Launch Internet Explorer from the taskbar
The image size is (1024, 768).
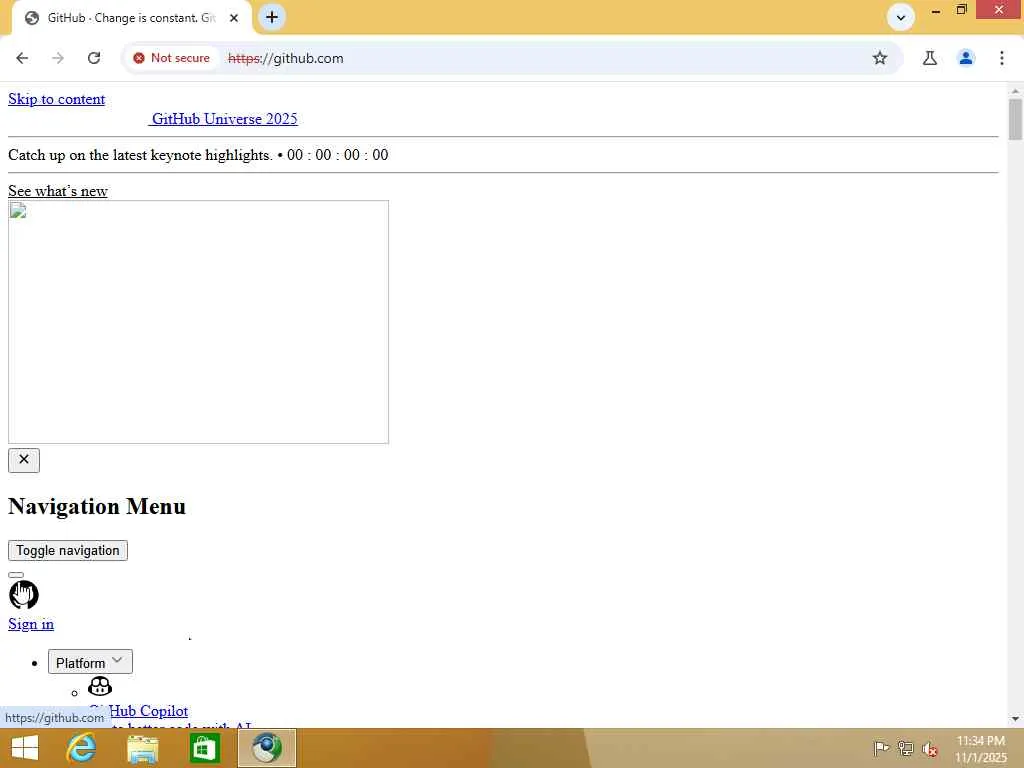pyautogui.click(x=82, y=748)
